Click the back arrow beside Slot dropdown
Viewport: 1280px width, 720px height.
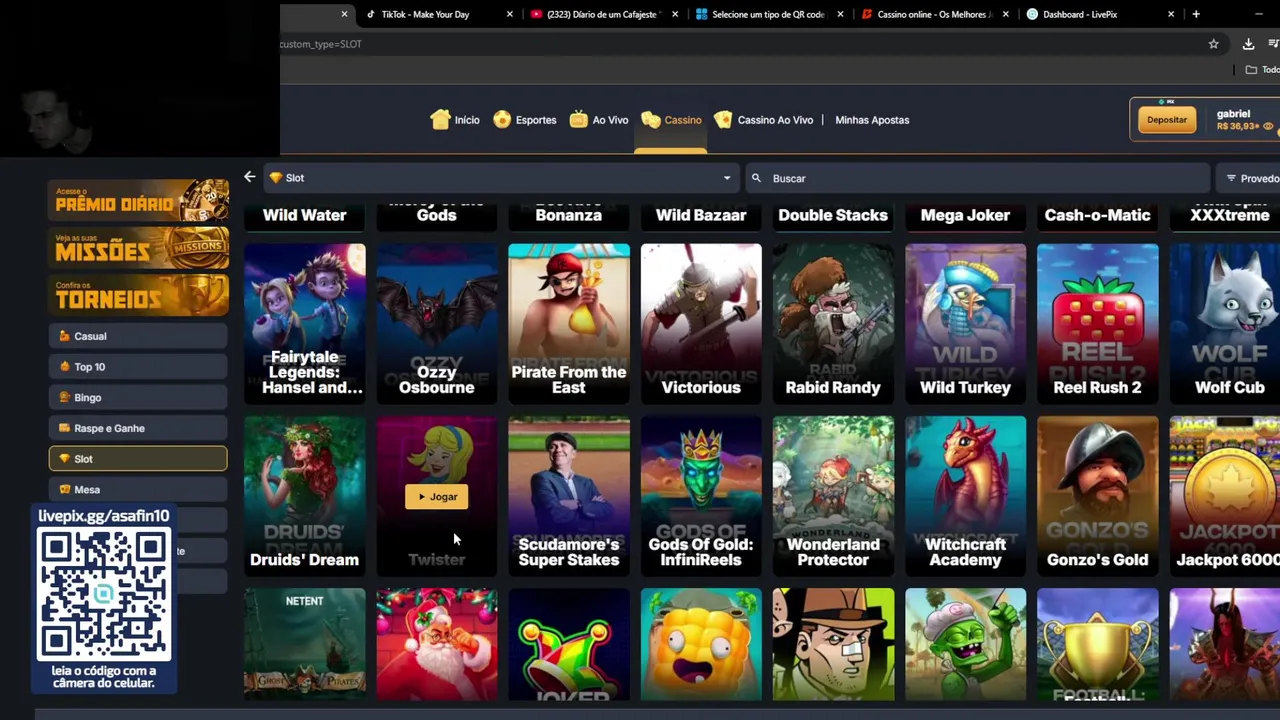[249, 177]
